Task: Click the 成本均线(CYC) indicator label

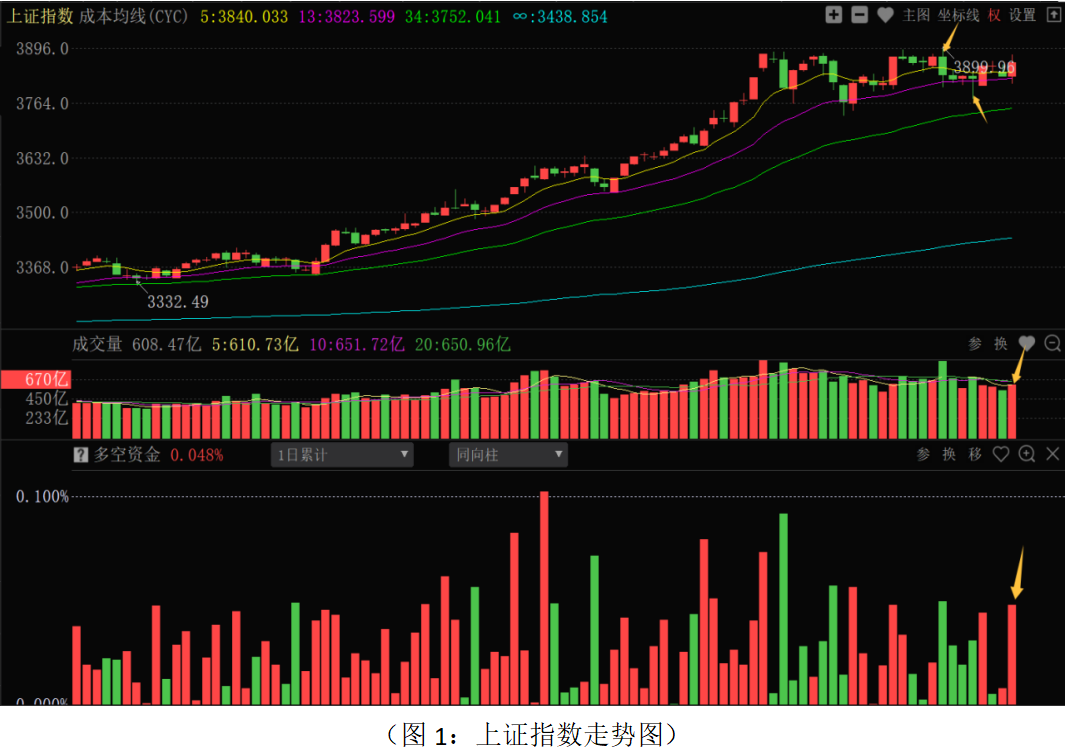Action: (134, 16)
